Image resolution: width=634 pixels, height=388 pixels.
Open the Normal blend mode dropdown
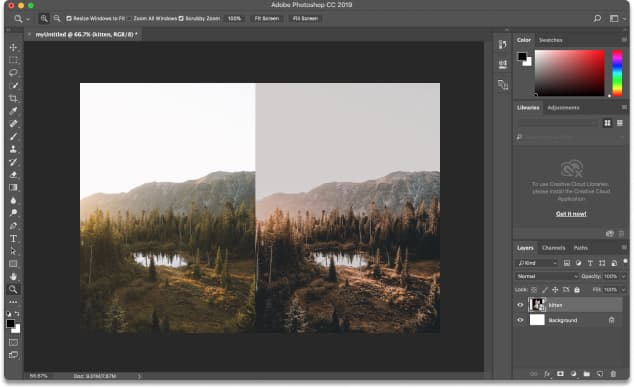coord(547,276)
